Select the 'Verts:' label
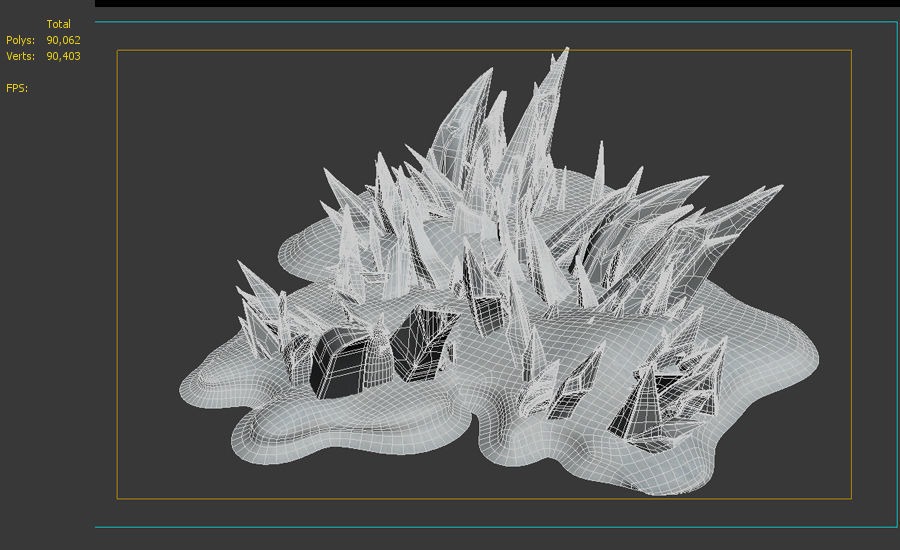 [x=21, y=56]
